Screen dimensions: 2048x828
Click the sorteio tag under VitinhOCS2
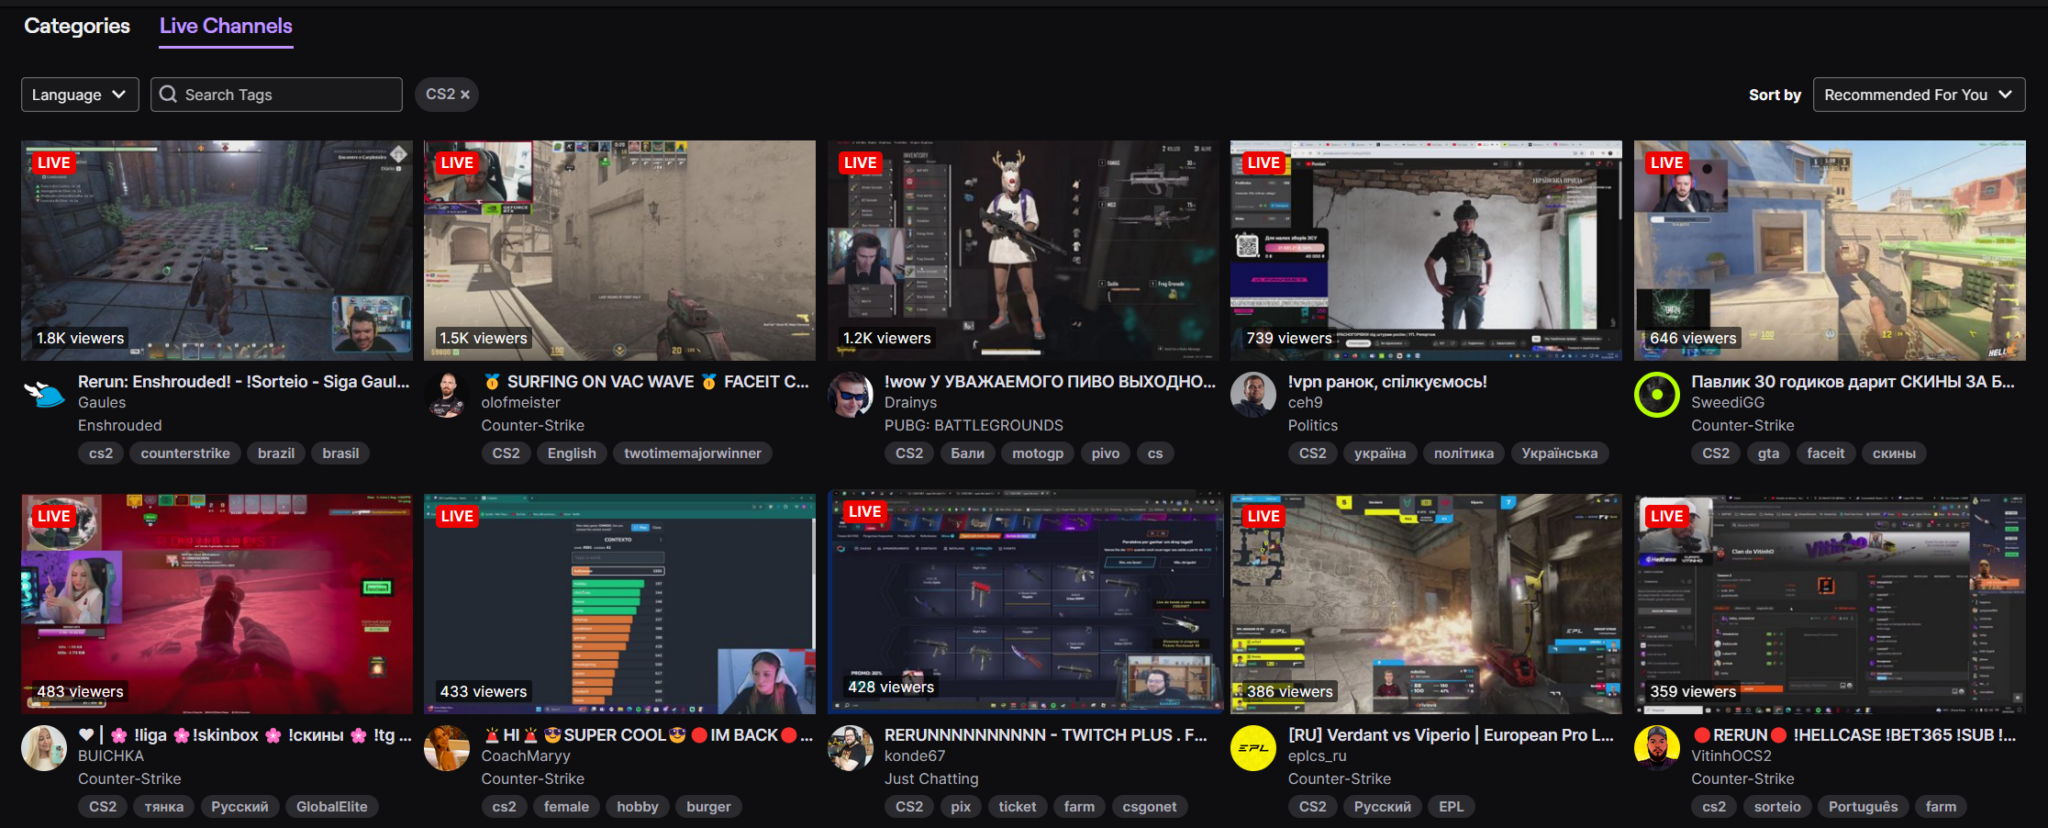tap(1778, 807)
